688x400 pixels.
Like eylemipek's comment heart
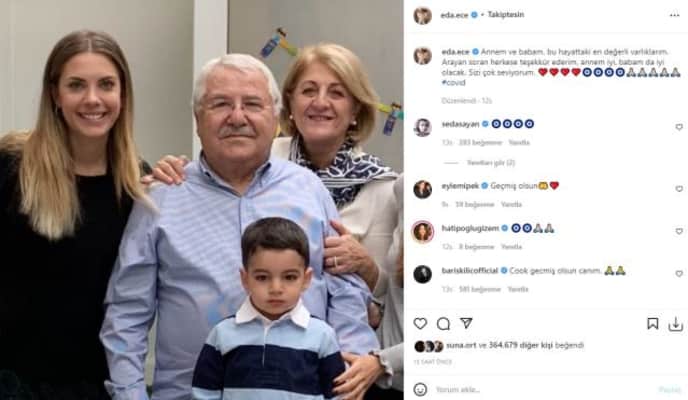679,189
